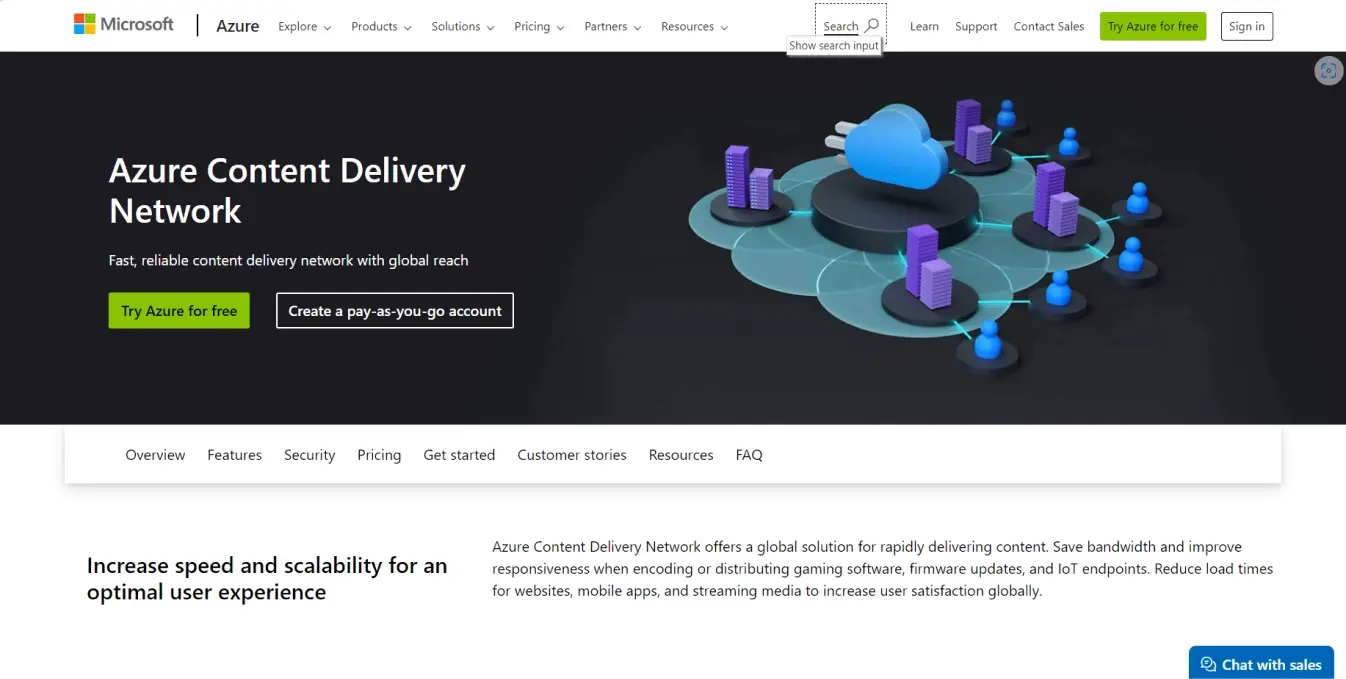Click the 'Increase speed and scalability' heading
Screen dimensions: 1346x679
pyautogui.click(x=267, y=578)
